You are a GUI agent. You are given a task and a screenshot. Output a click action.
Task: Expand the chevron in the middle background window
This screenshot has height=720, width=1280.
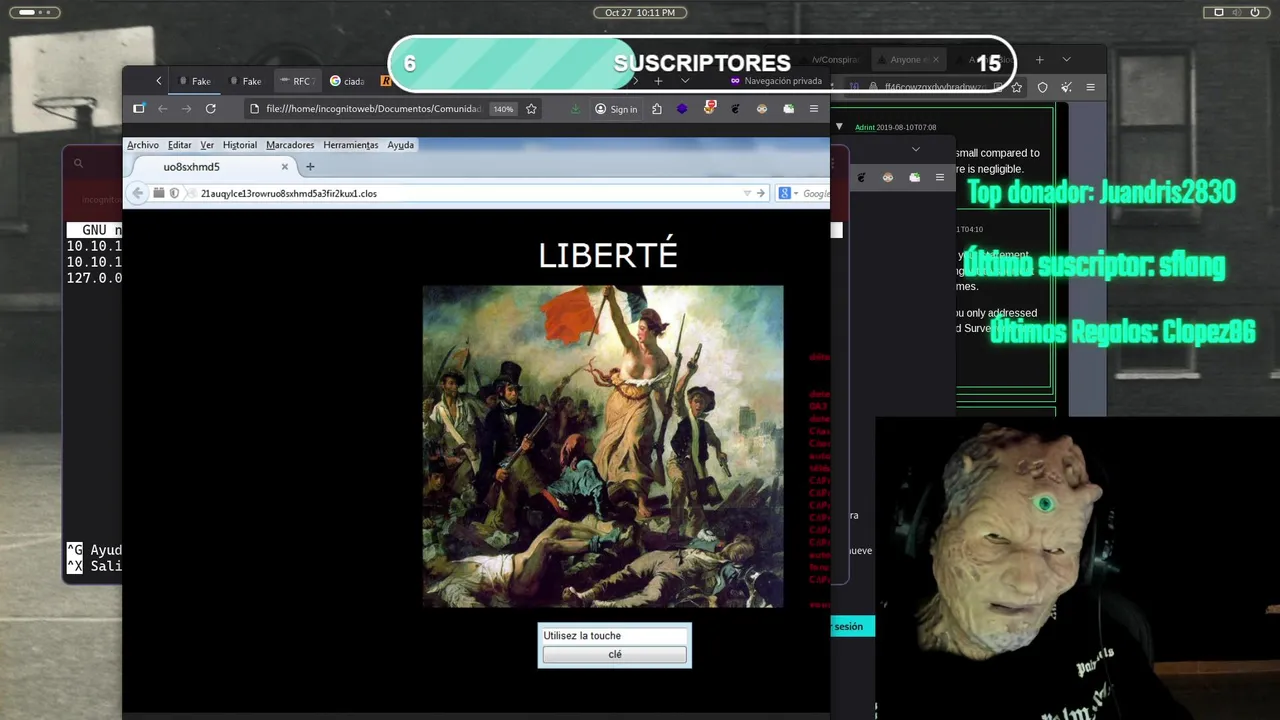(x=915, y=149)
